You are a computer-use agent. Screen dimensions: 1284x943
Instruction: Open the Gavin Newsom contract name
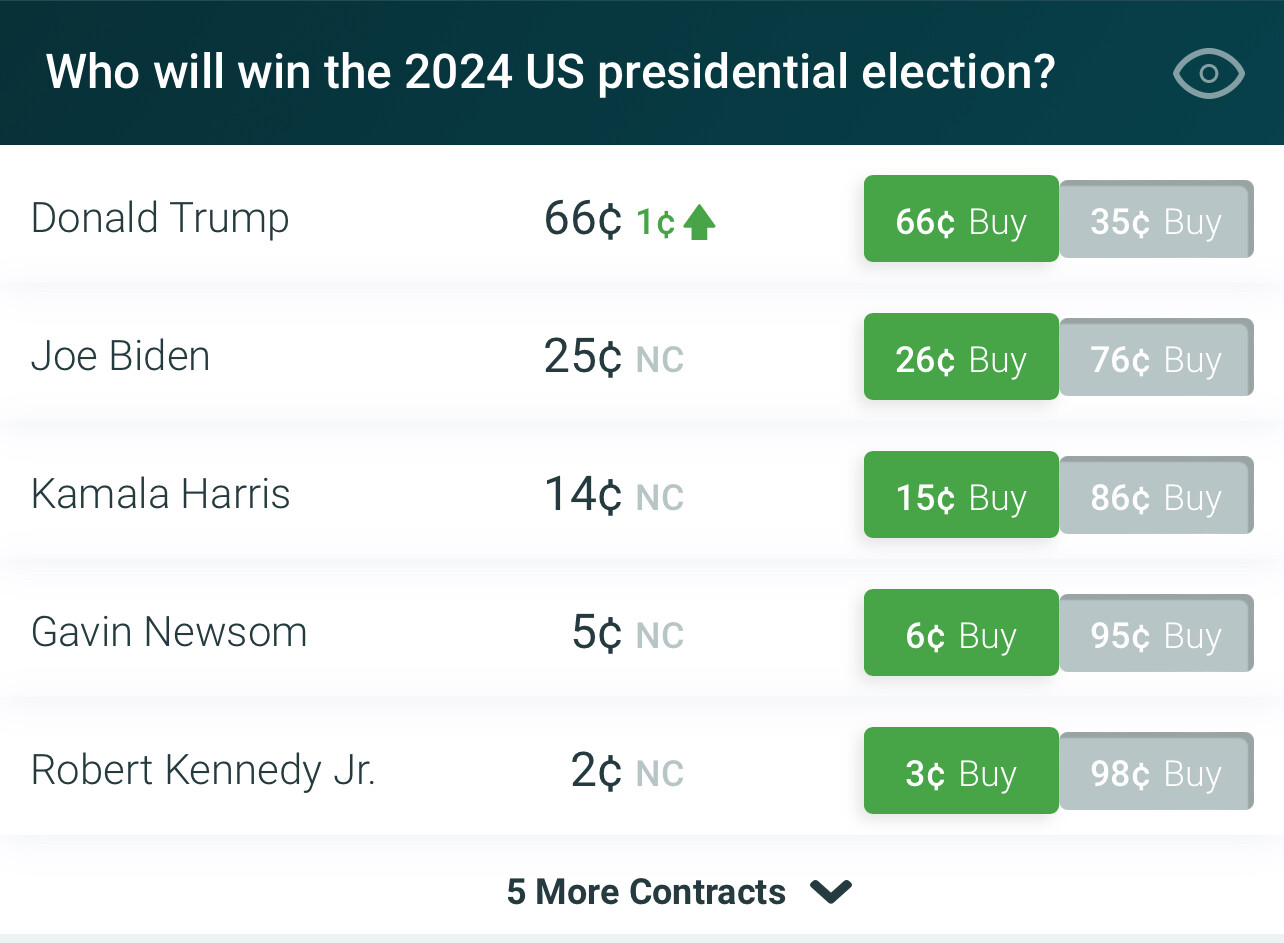point(169,632)
